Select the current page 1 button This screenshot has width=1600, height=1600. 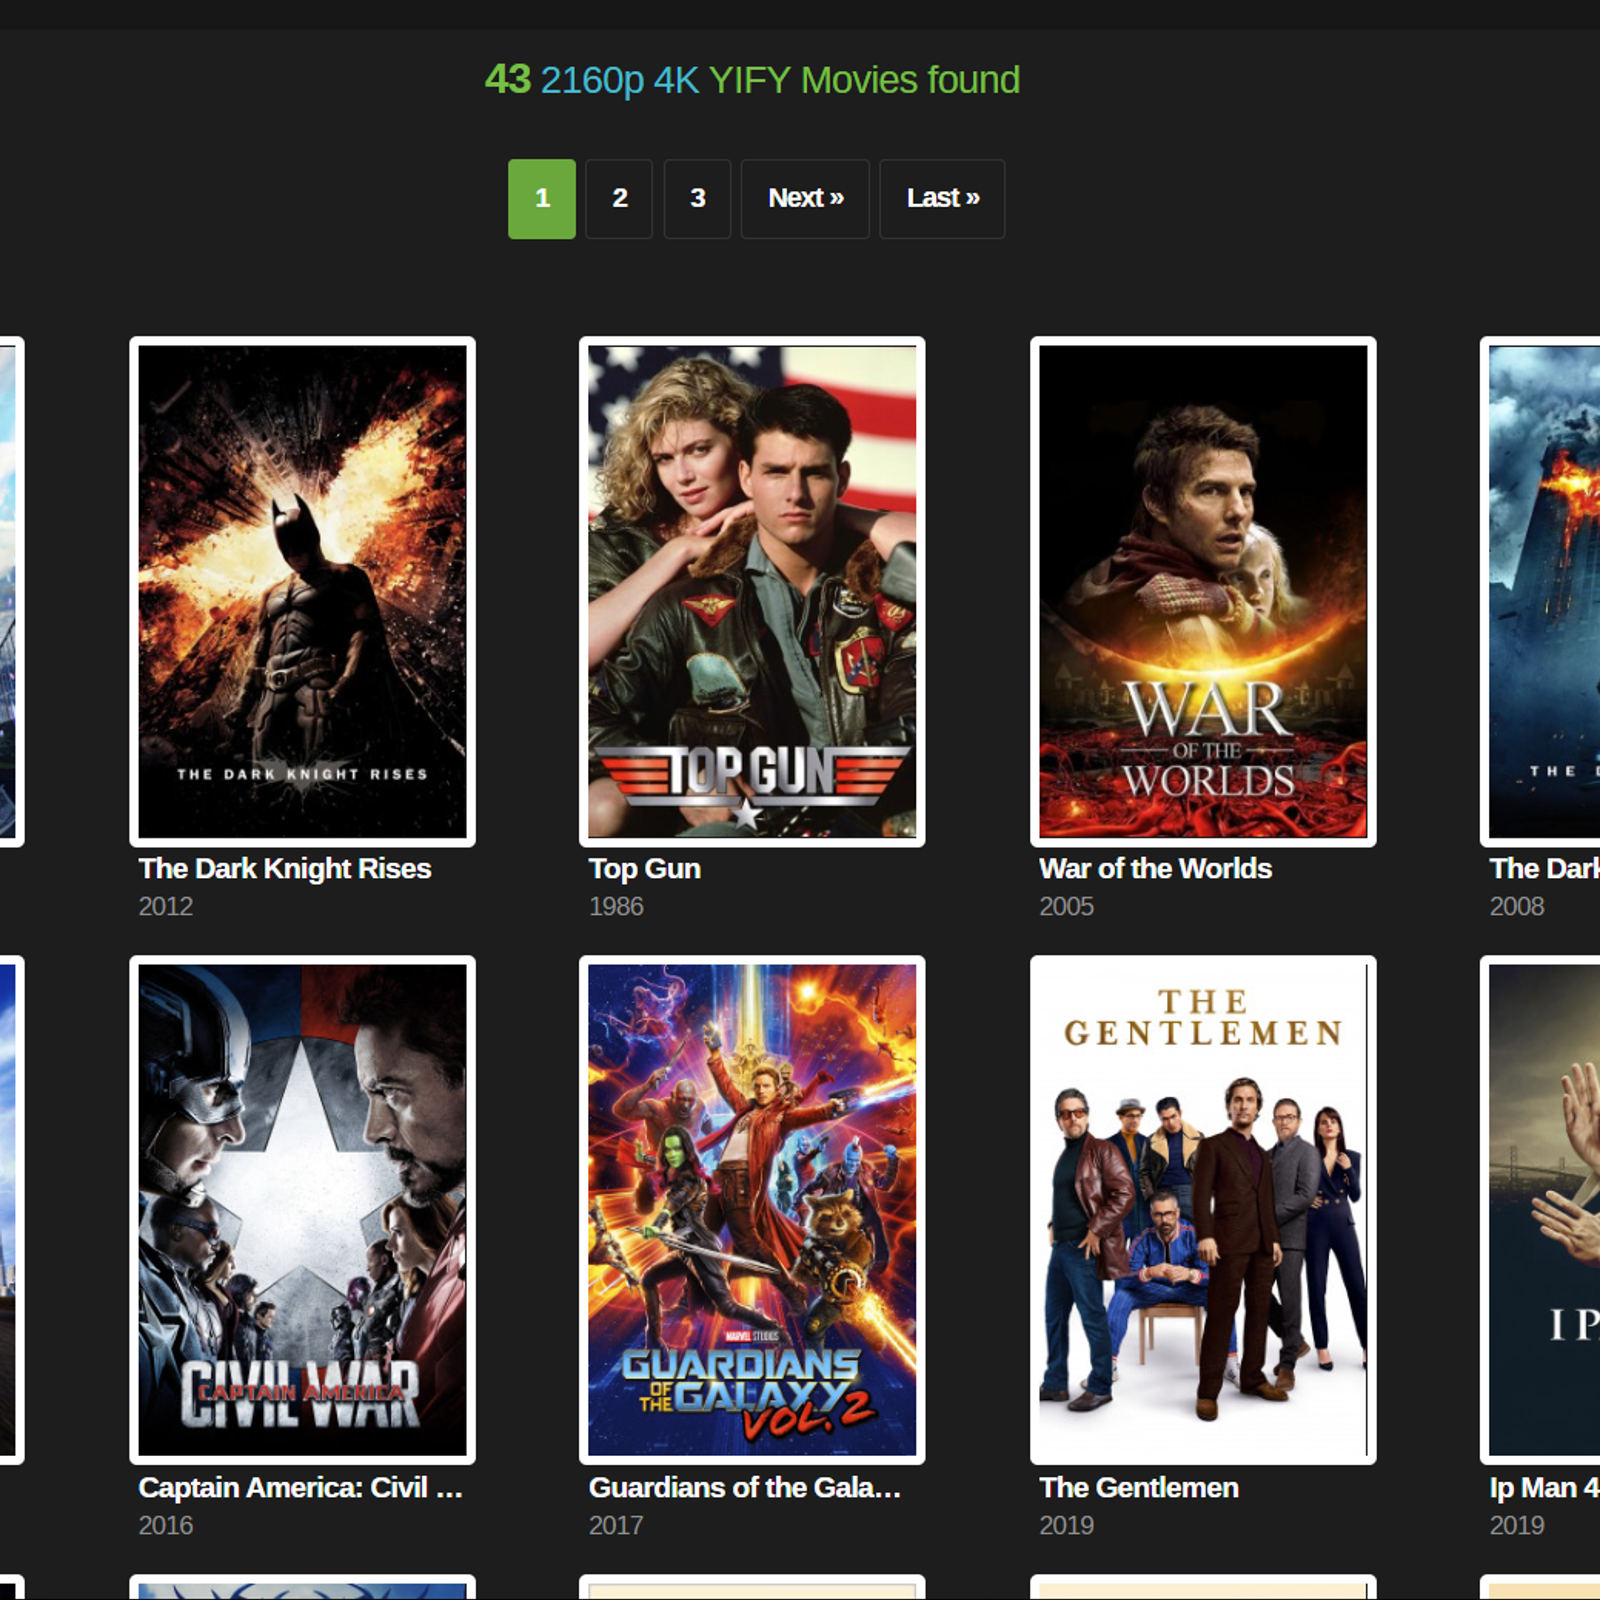(x=542, y=199)
